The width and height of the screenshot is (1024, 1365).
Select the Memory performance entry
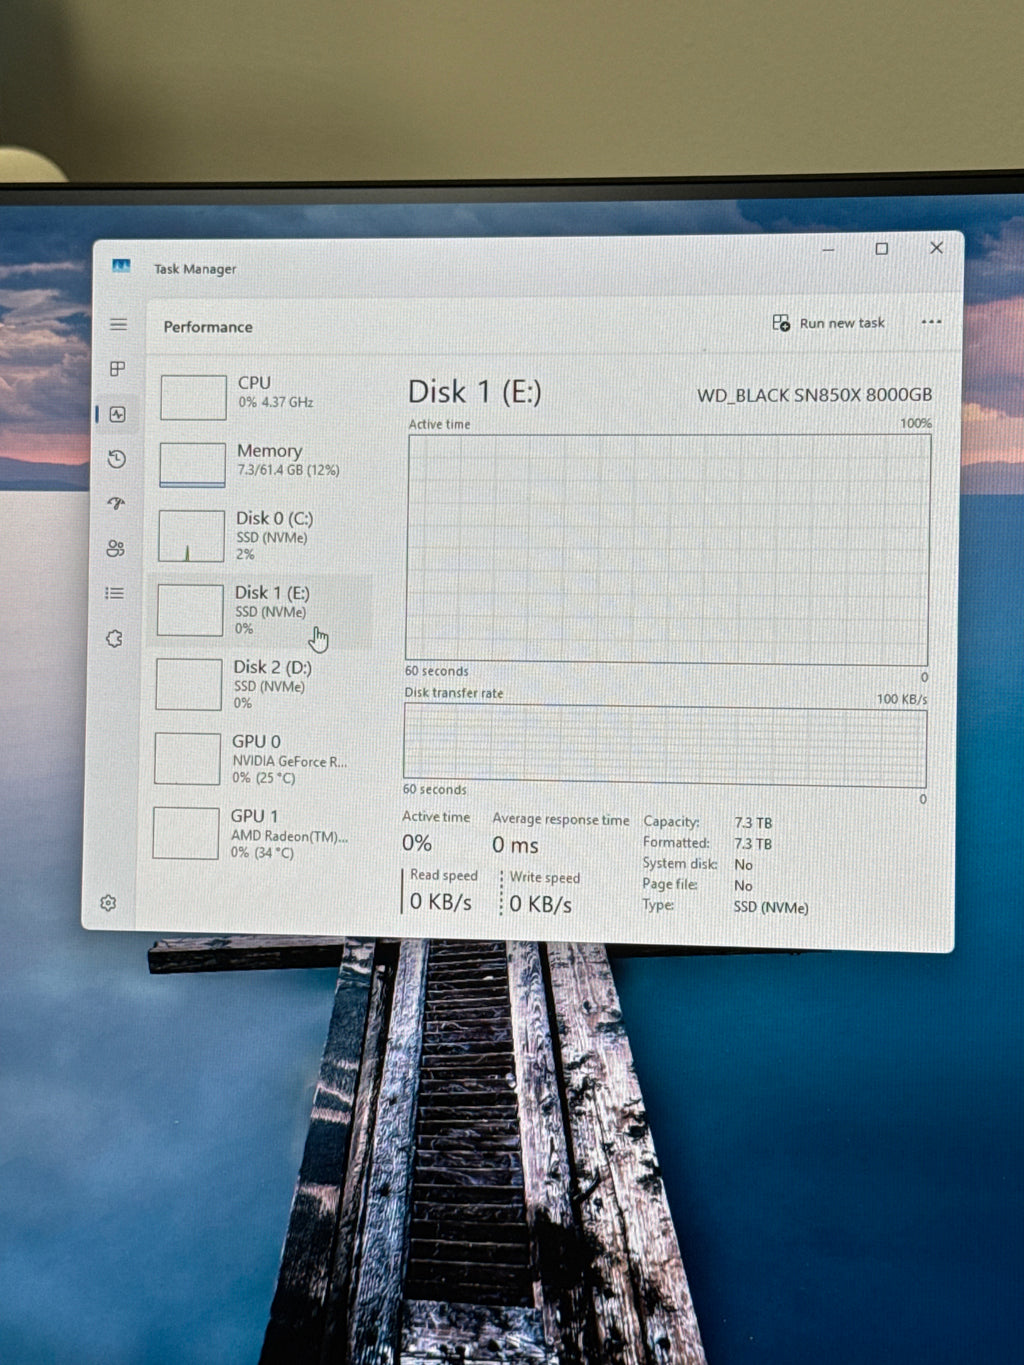[x=263, y=464]
